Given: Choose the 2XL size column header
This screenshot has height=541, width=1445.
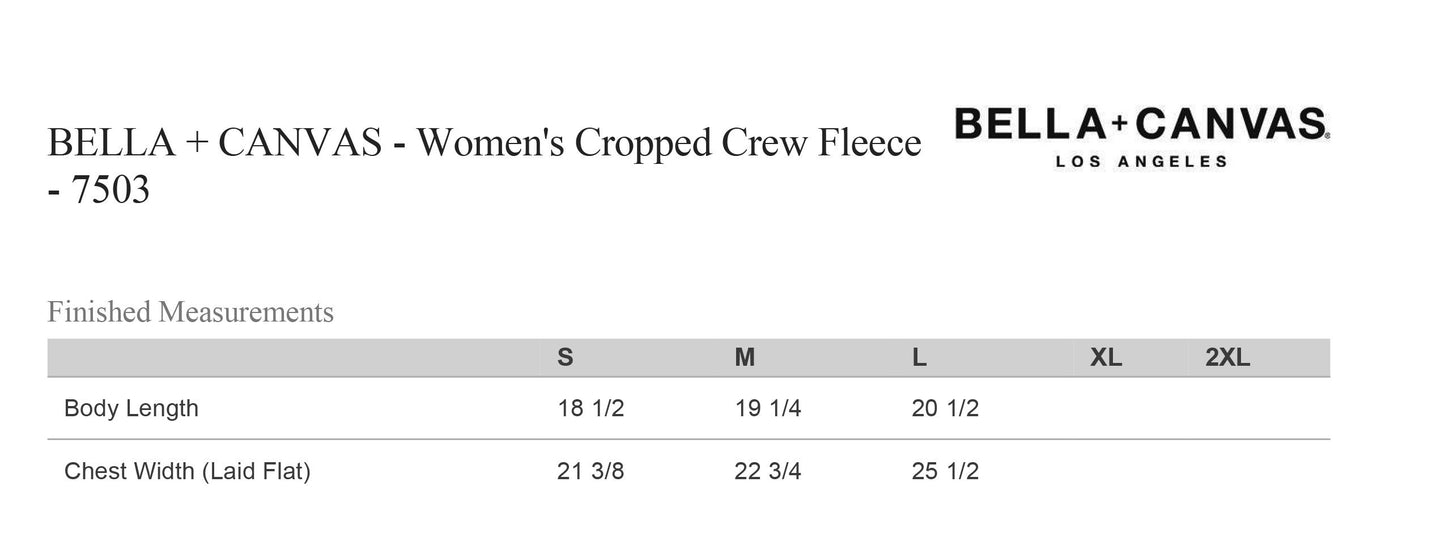Looking at the screenshot, I should (1228, 358).
